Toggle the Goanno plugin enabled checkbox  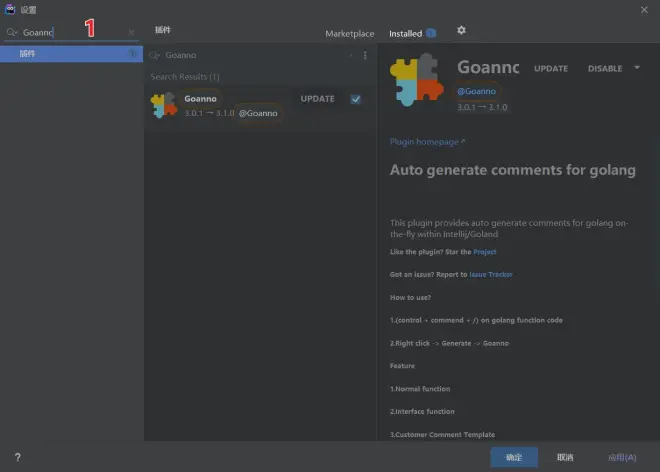pyautogui.click(x=355, y=99)
